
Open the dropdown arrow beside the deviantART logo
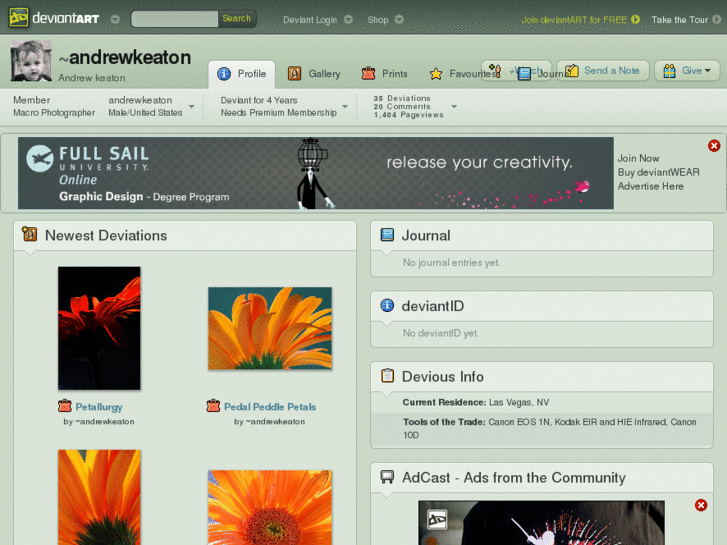click(115, 19)
